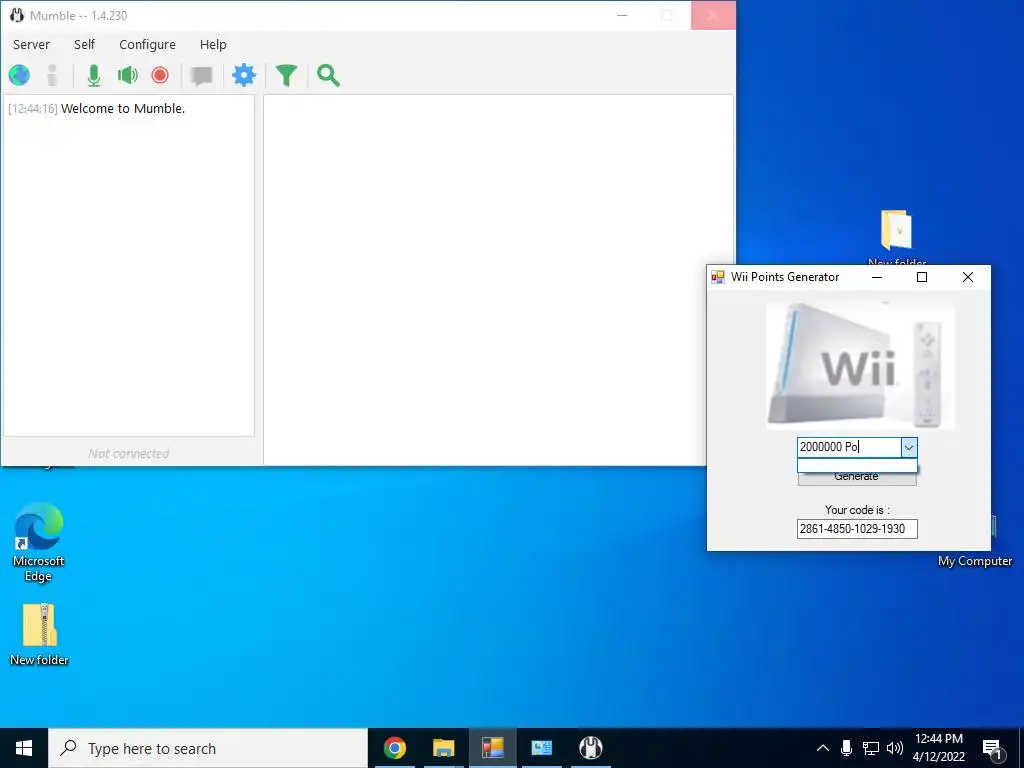Select the generated code text field
The height and width of the screenshot is (768, 1024).
[x=857, y=529]
